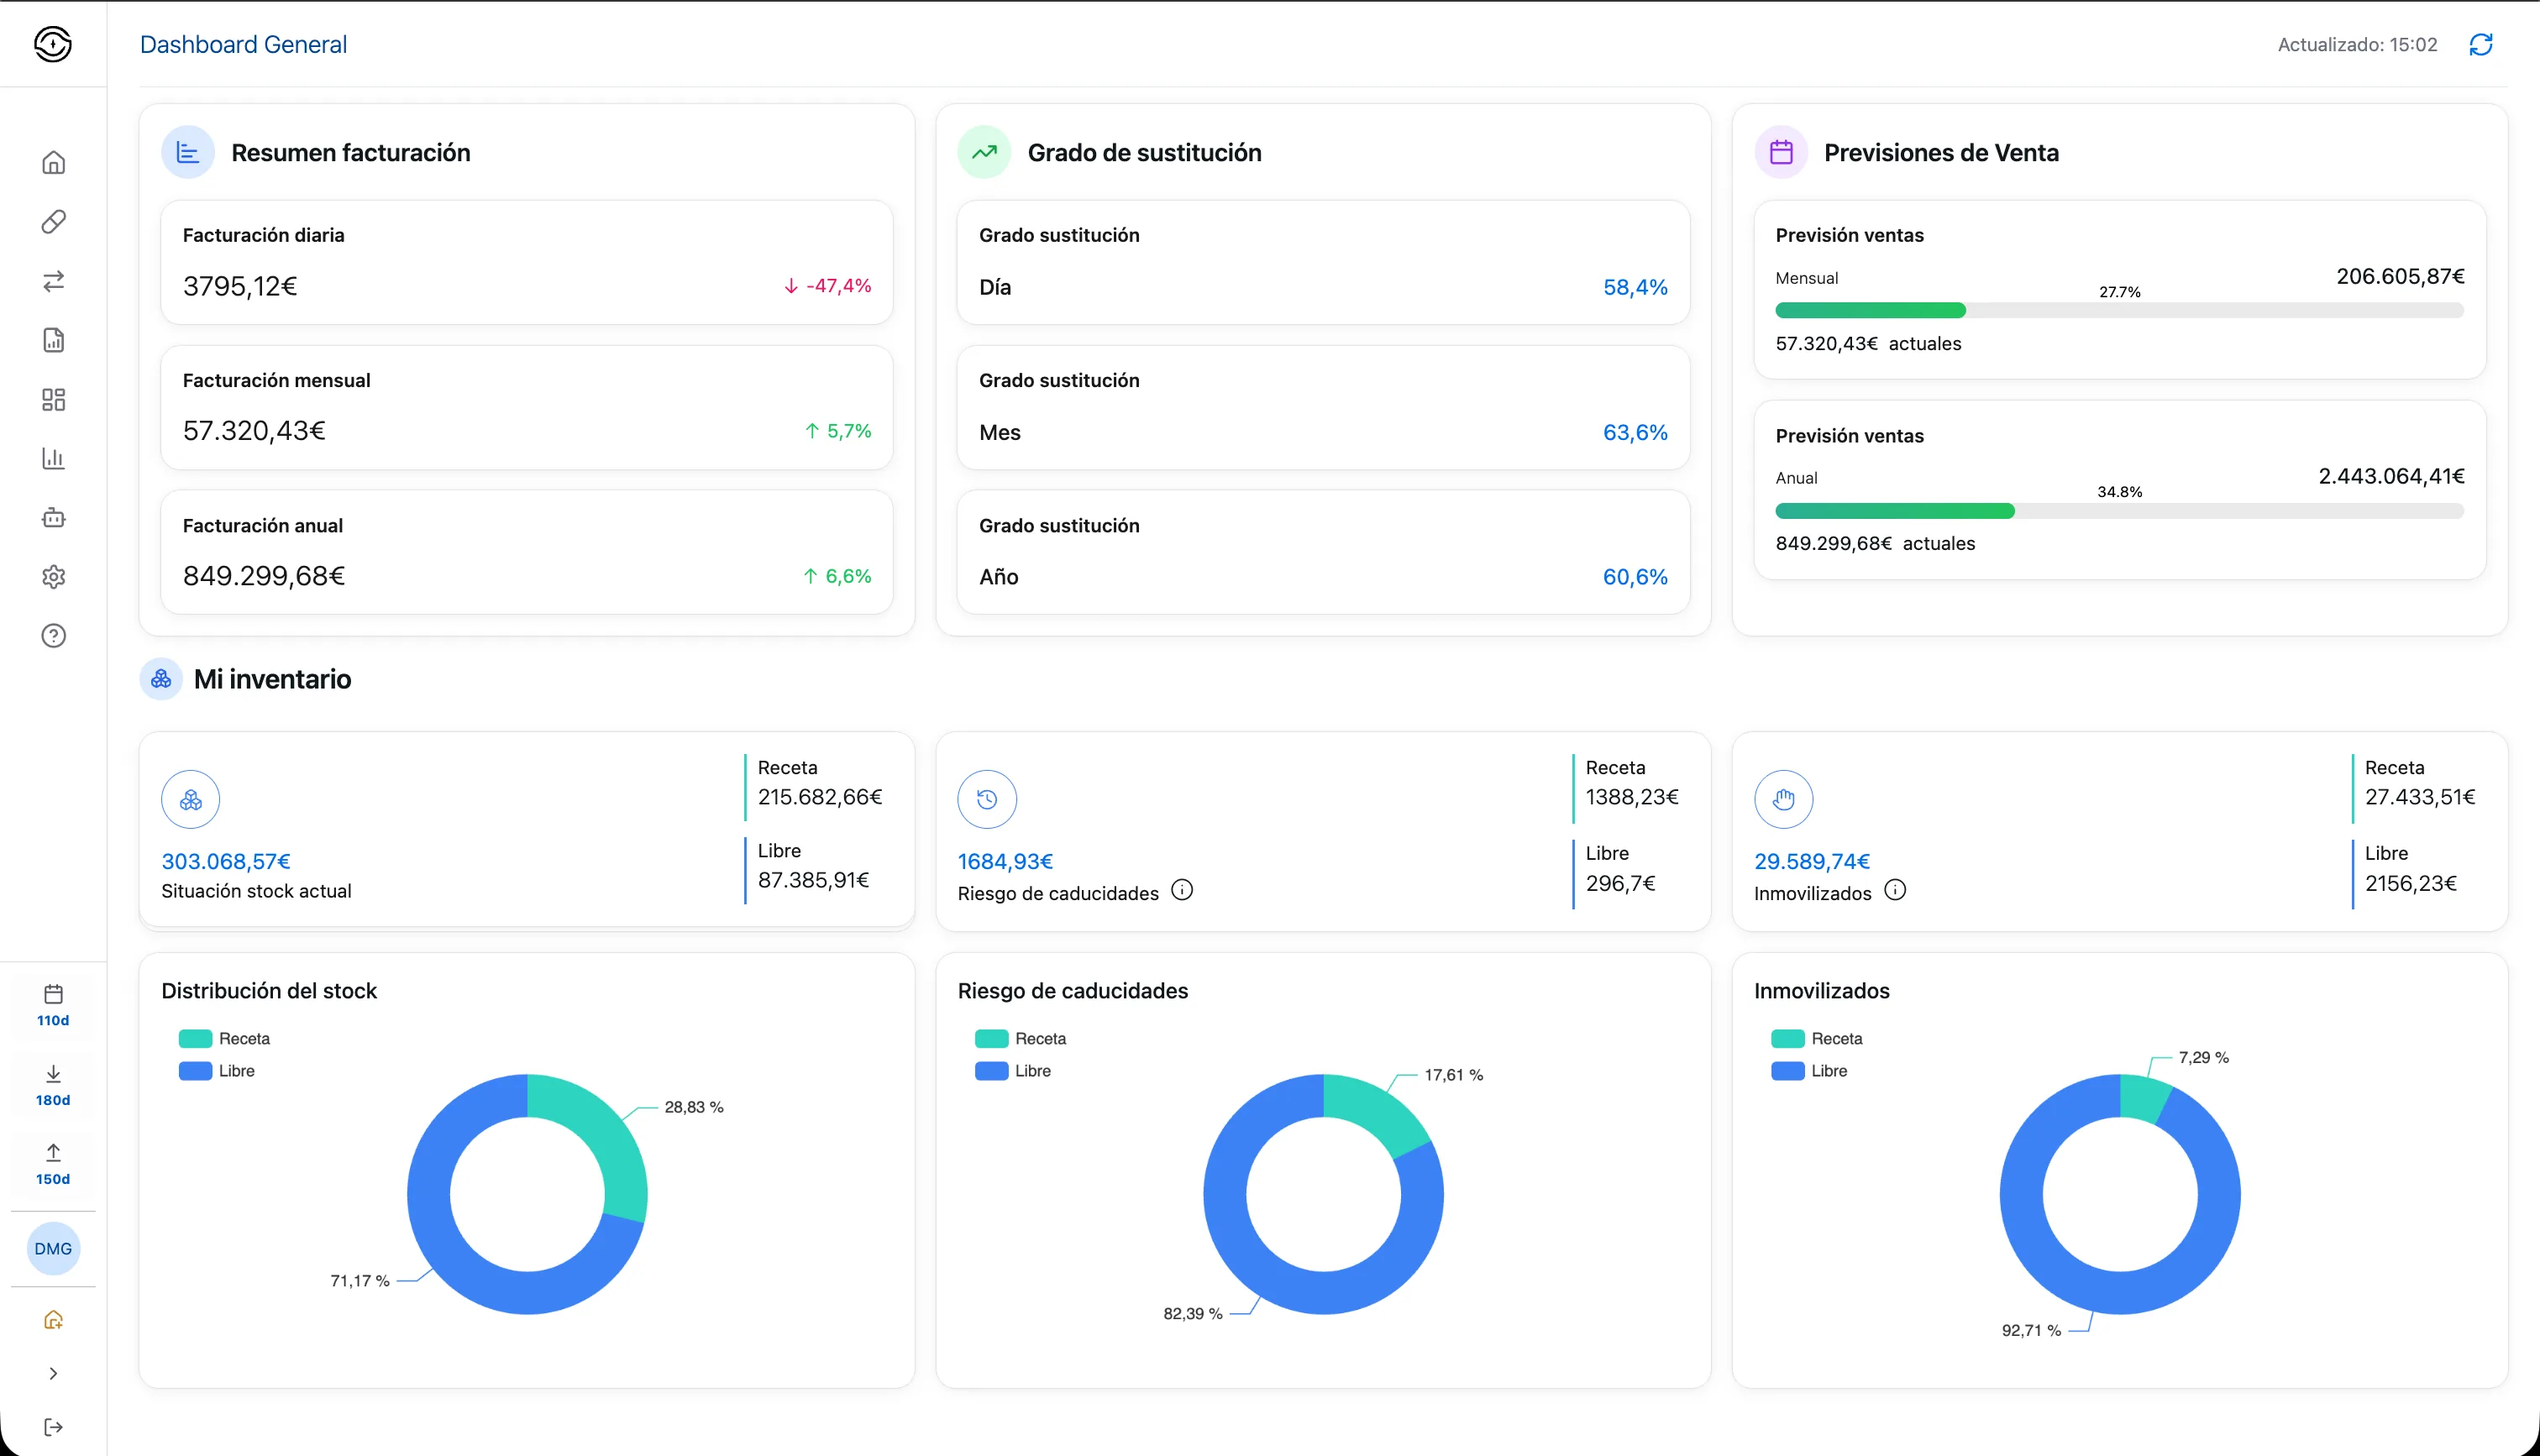Click the help question mark icon
The image size is (2540, 1456).
point(54,636)
